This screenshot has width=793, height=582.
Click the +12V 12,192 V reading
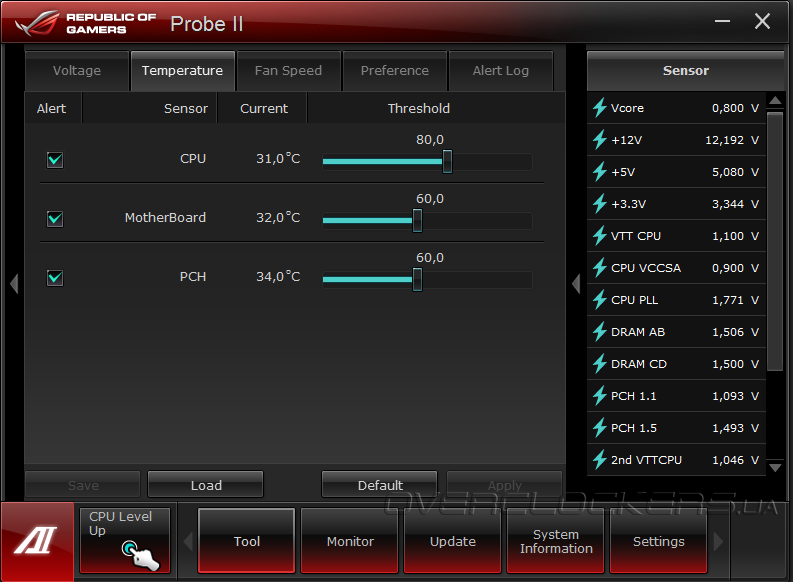(732, 140)
